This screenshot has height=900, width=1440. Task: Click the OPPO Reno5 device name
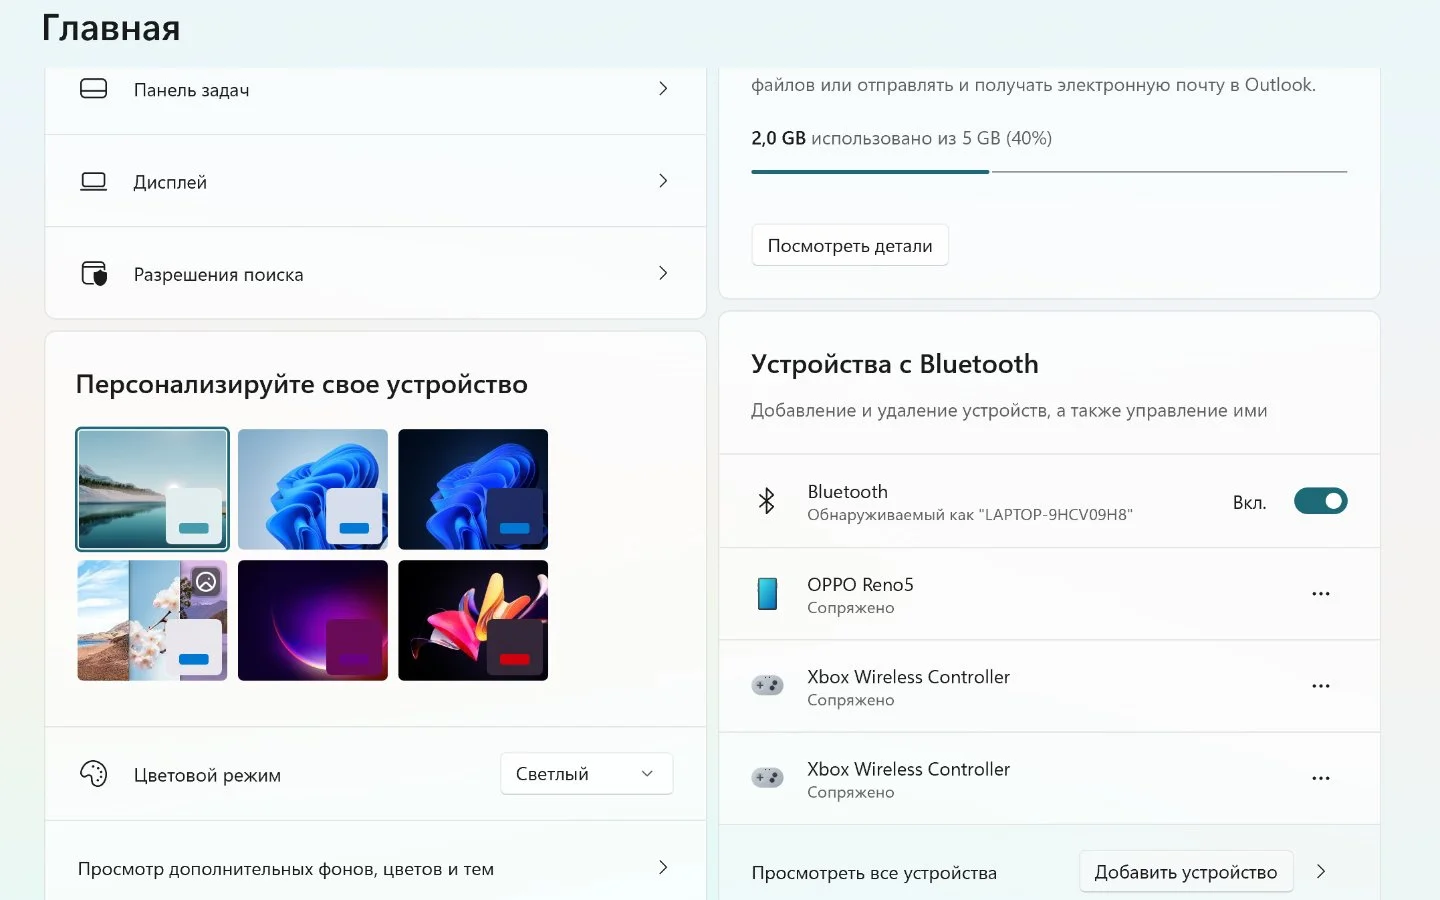(861, 584)
